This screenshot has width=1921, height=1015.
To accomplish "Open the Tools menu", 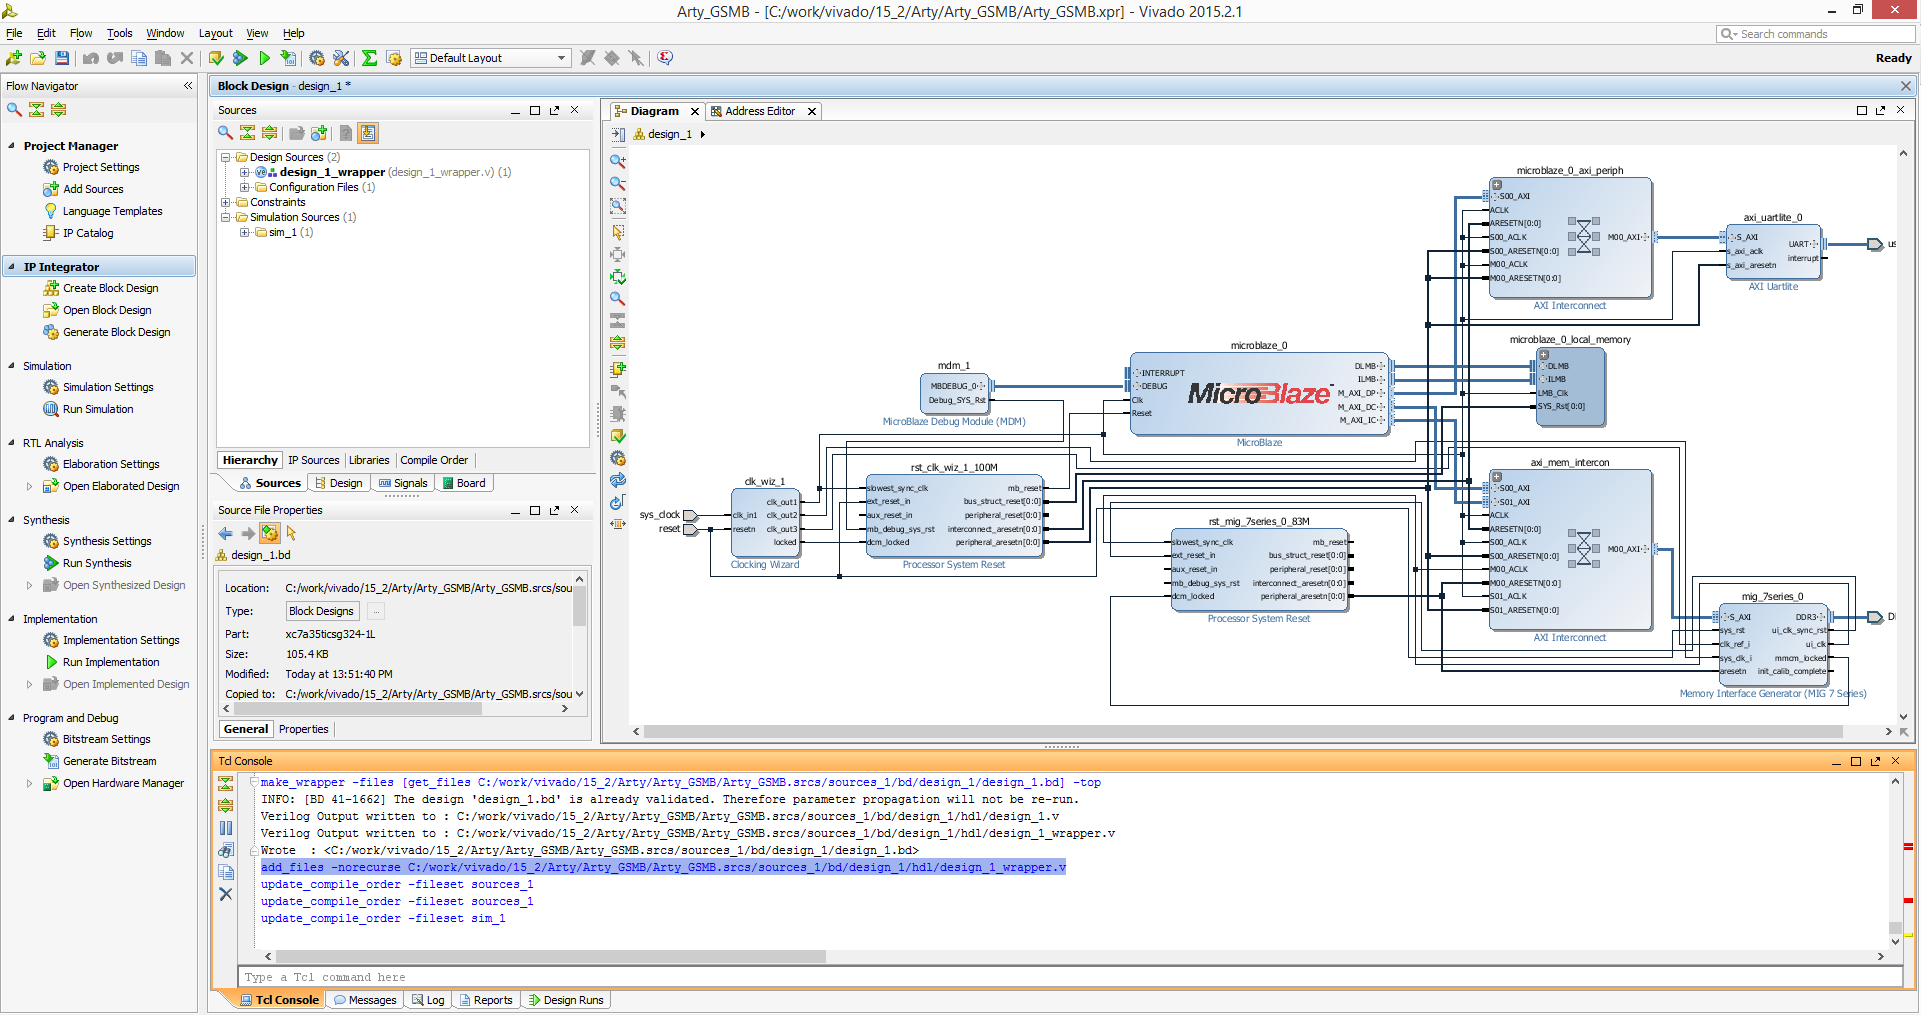I will [120, 33].
